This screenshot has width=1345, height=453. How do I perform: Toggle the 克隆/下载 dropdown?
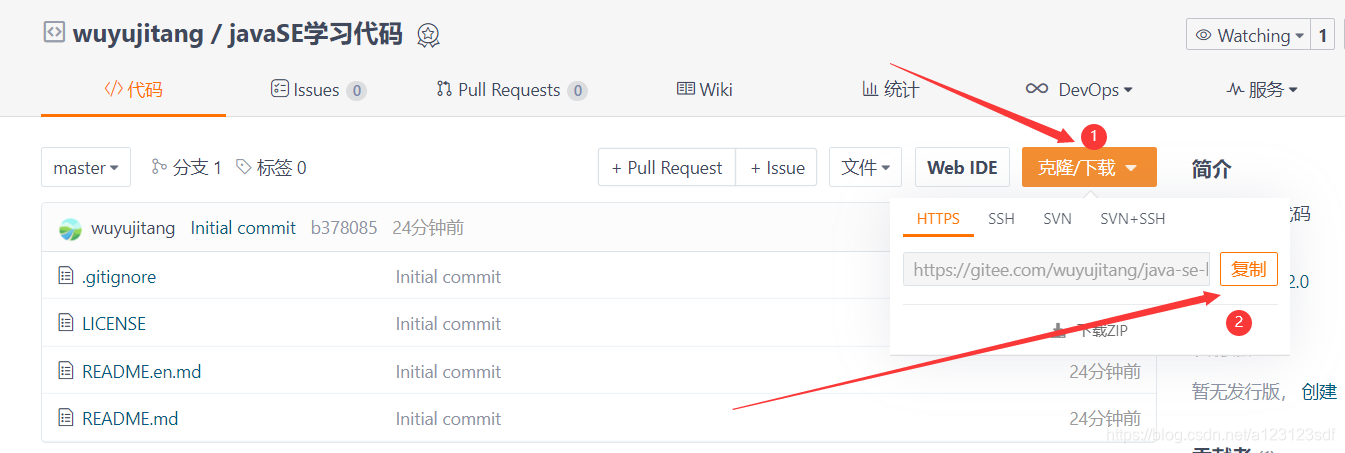click(x=1089, y=168)
